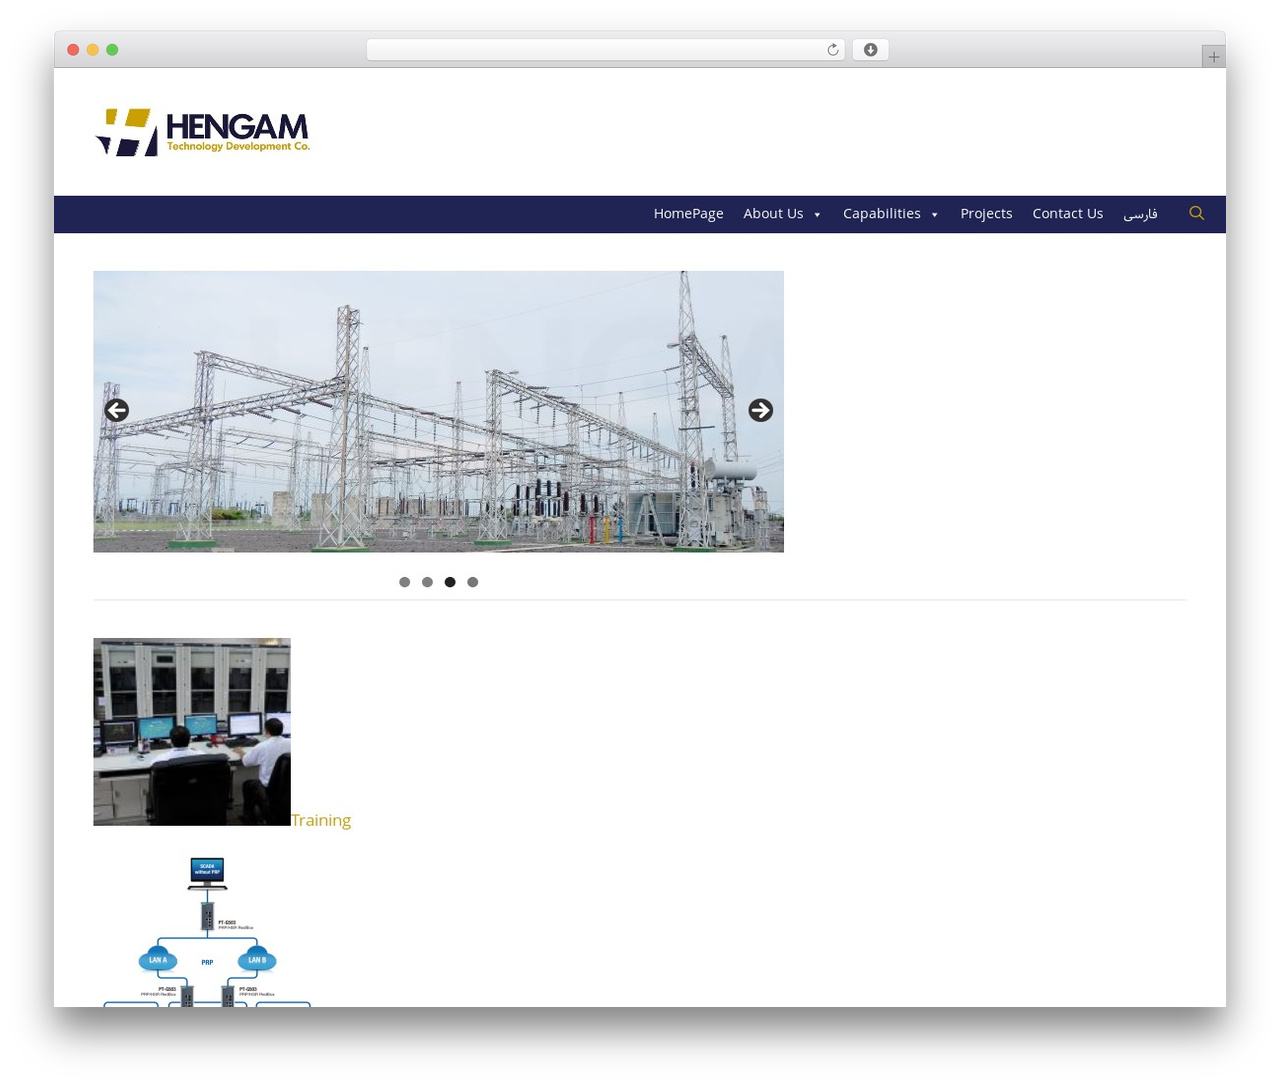Open the Training link
The width and height of the screenshot is (1280, 1084).
click(x=321, y=820)
